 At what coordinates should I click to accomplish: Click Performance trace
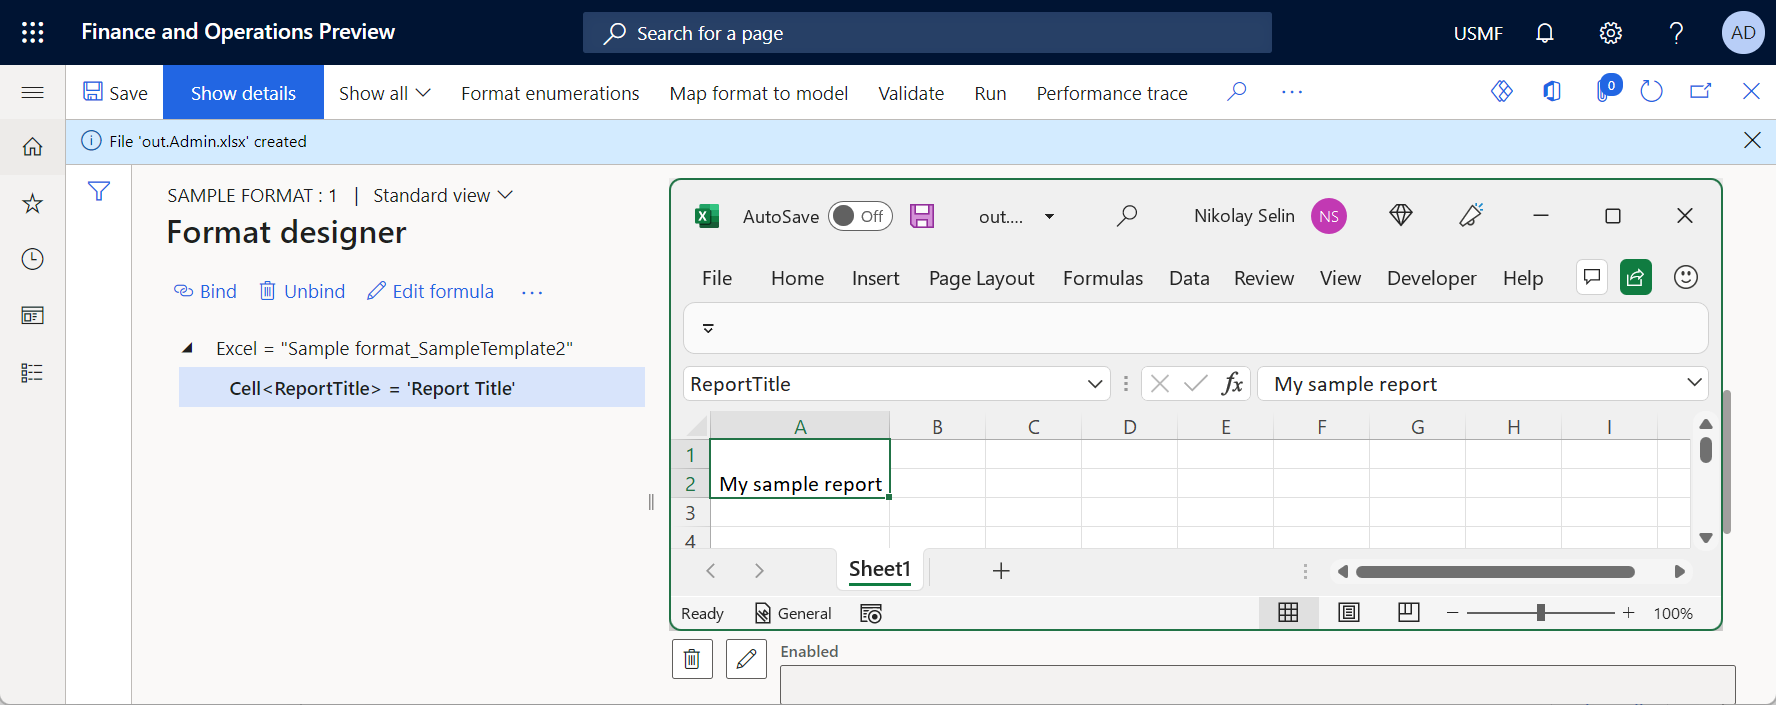[1112, 93]
